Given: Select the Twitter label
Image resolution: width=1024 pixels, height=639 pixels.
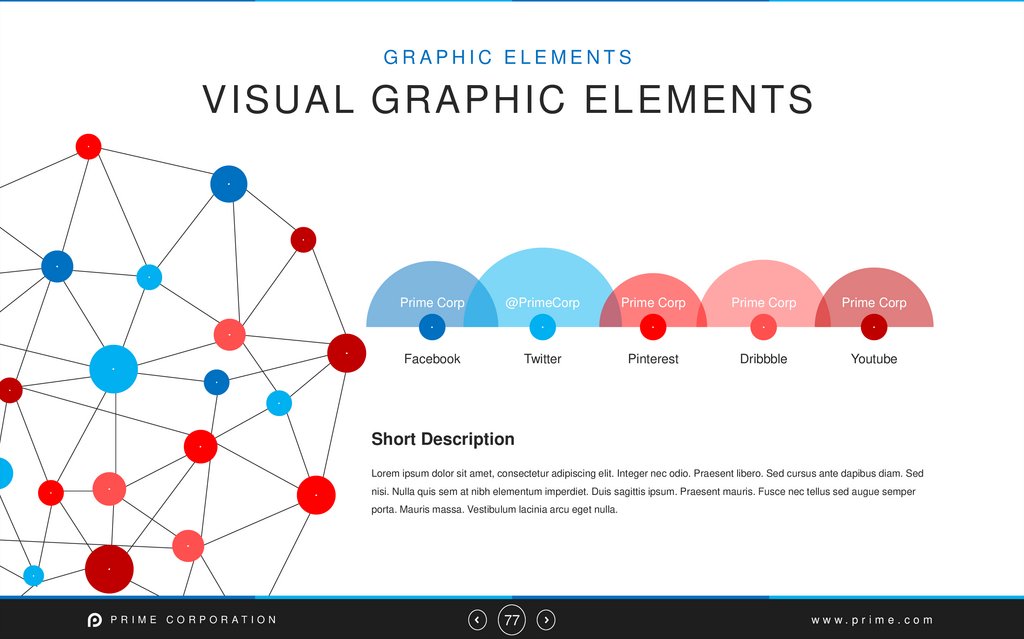Looking at the screenshot, I should pyautogui.click(x=542, y=359).
